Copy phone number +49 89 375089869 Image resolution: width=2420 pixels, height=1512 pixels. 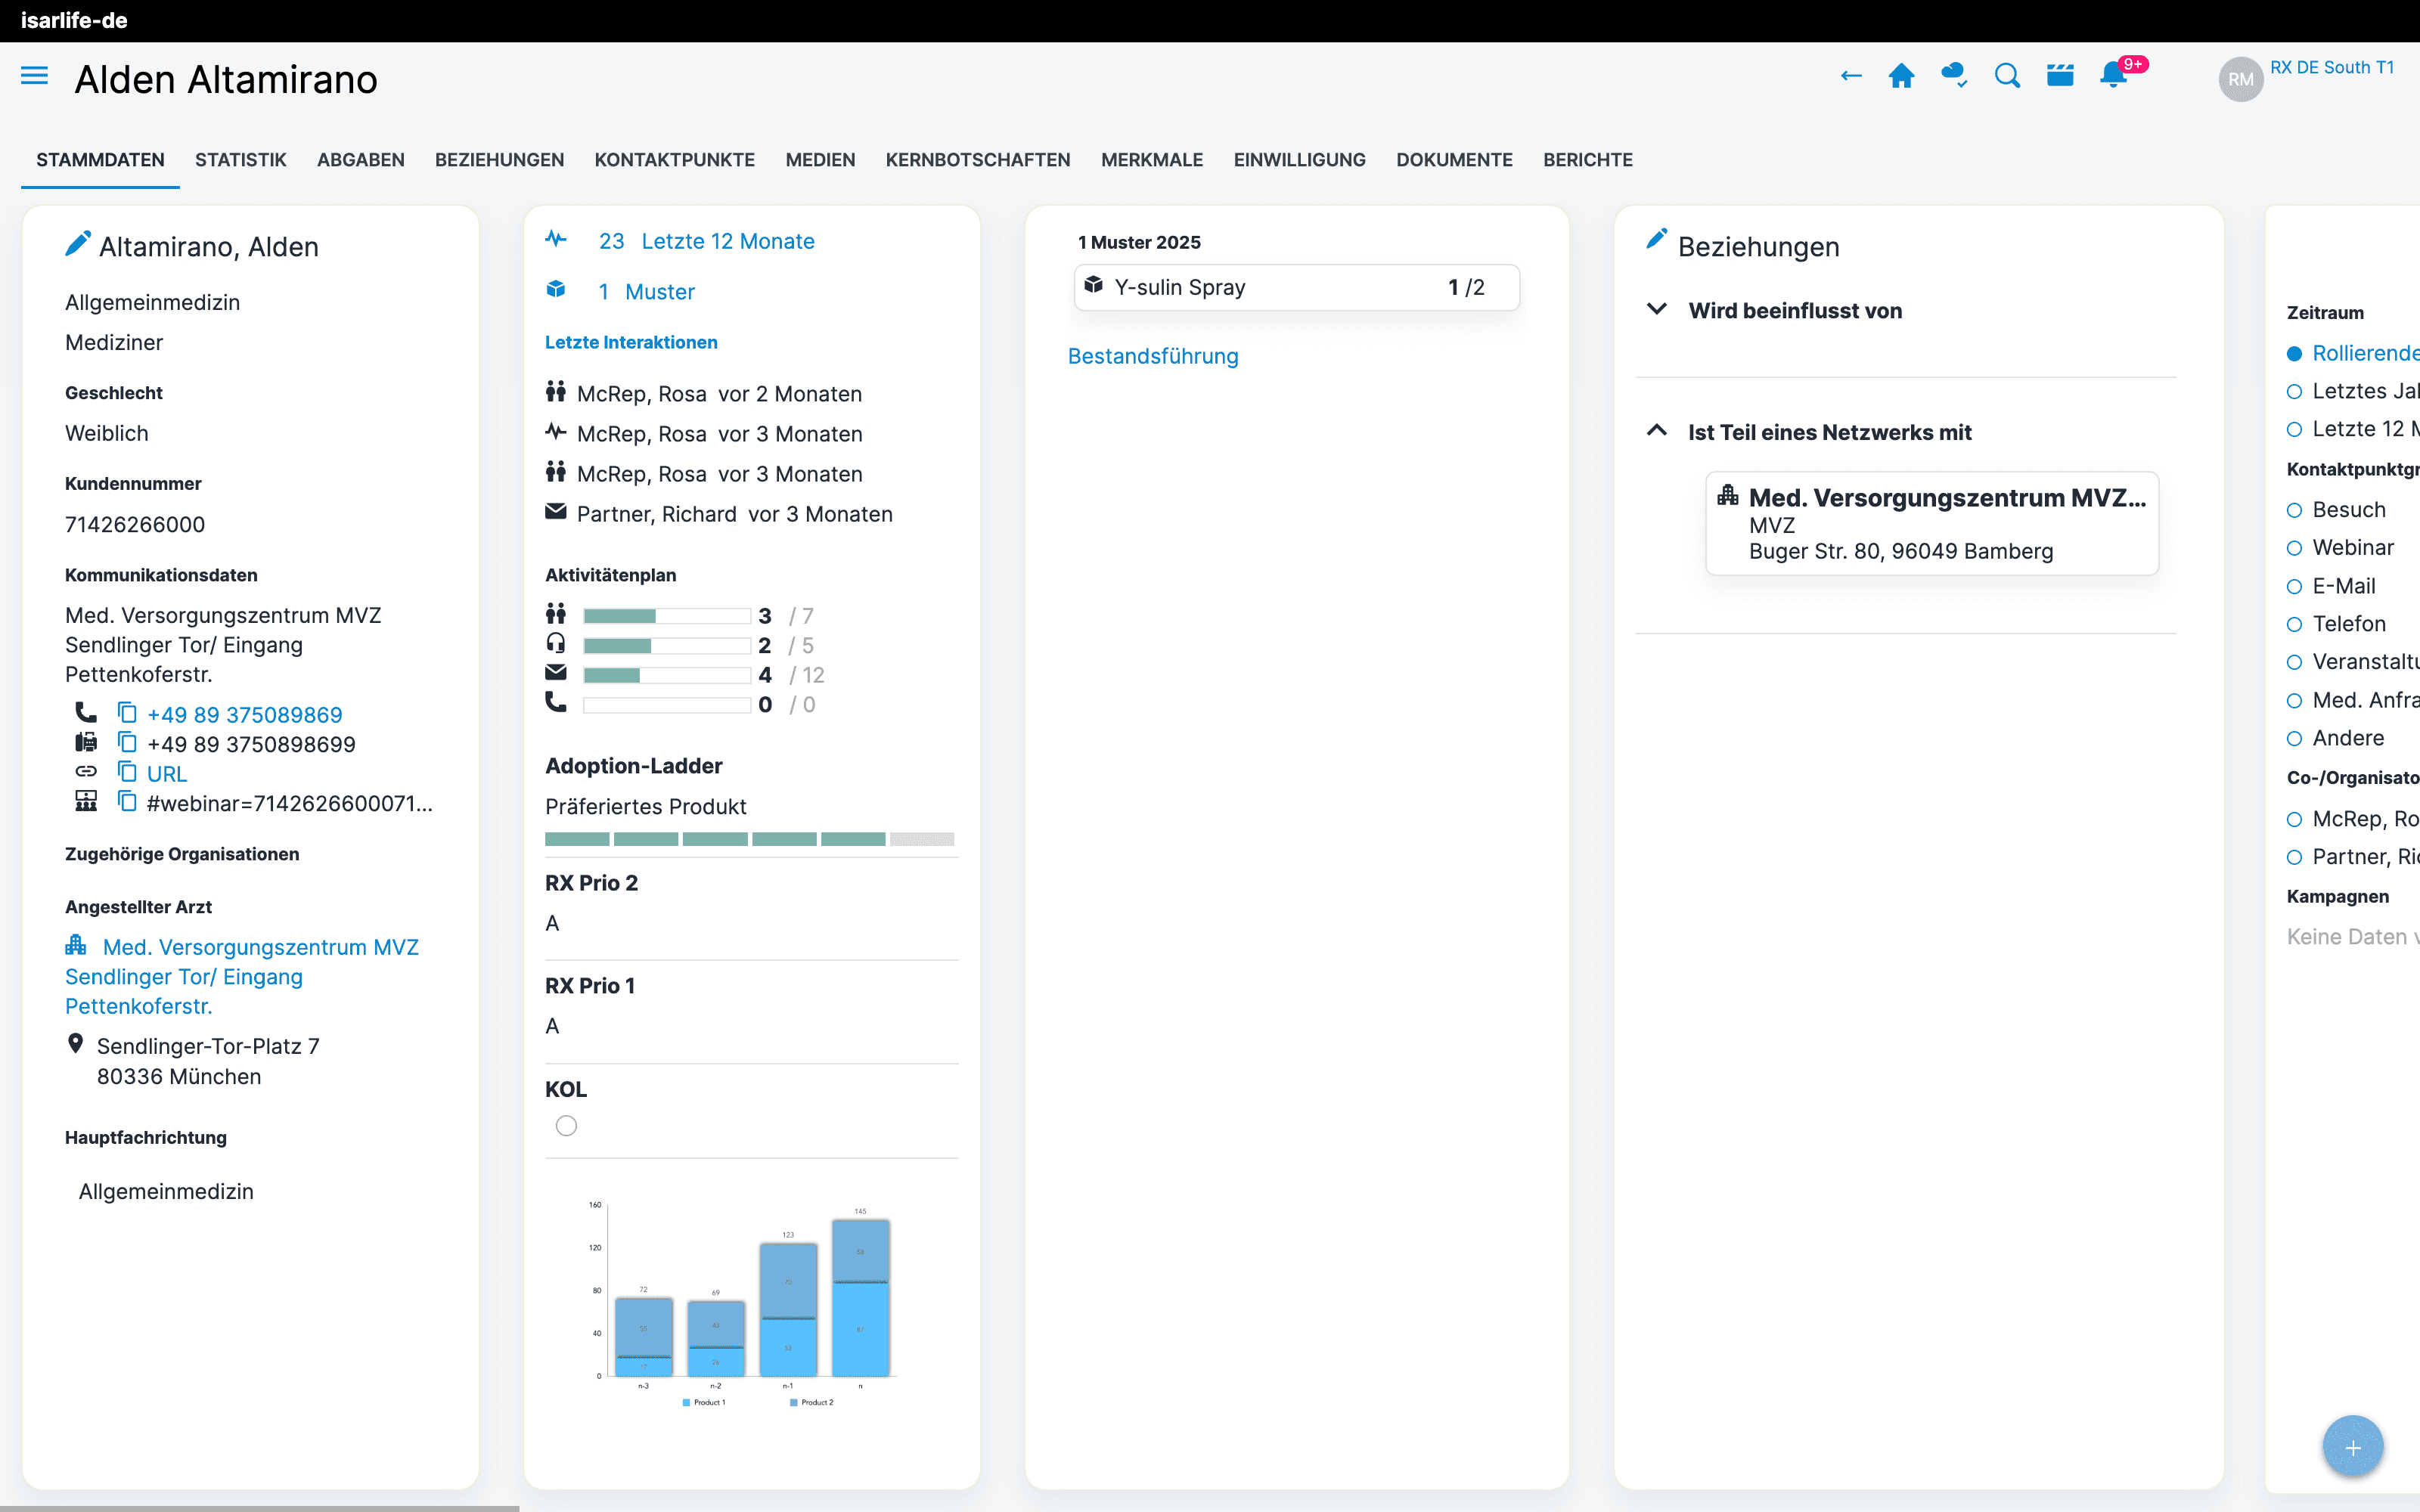[127, 713]
